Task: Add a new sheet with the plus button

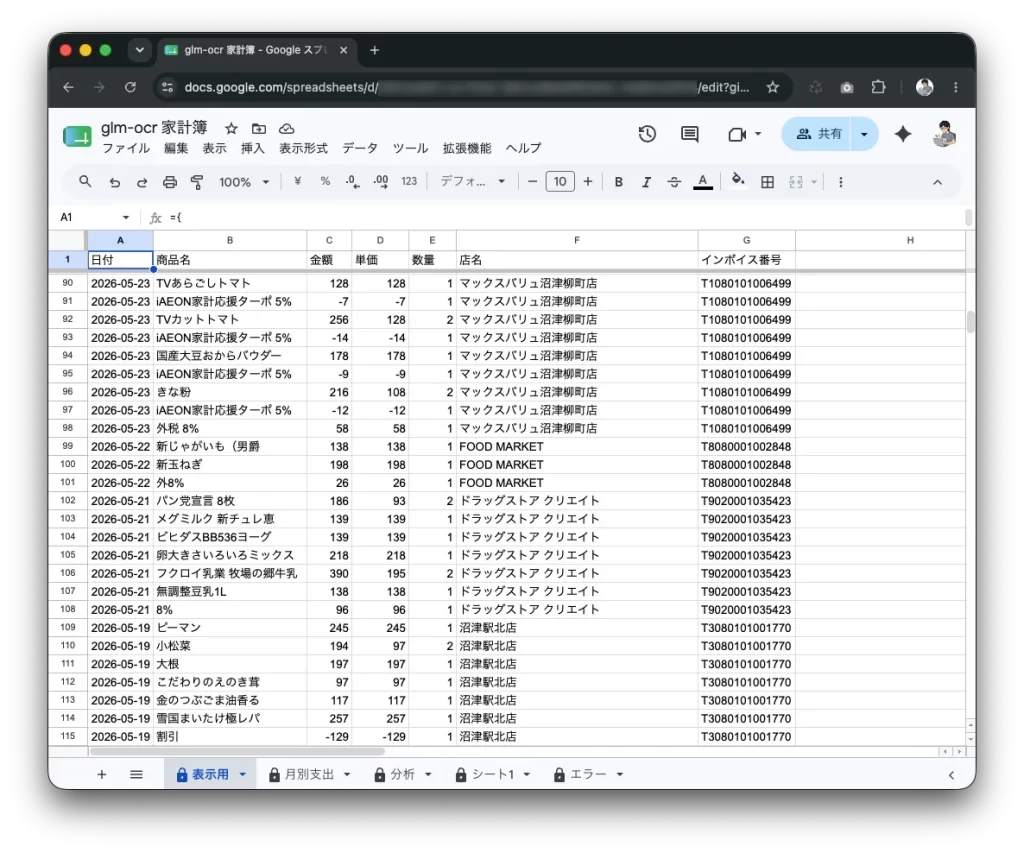Action: click(x=101, y=775)
